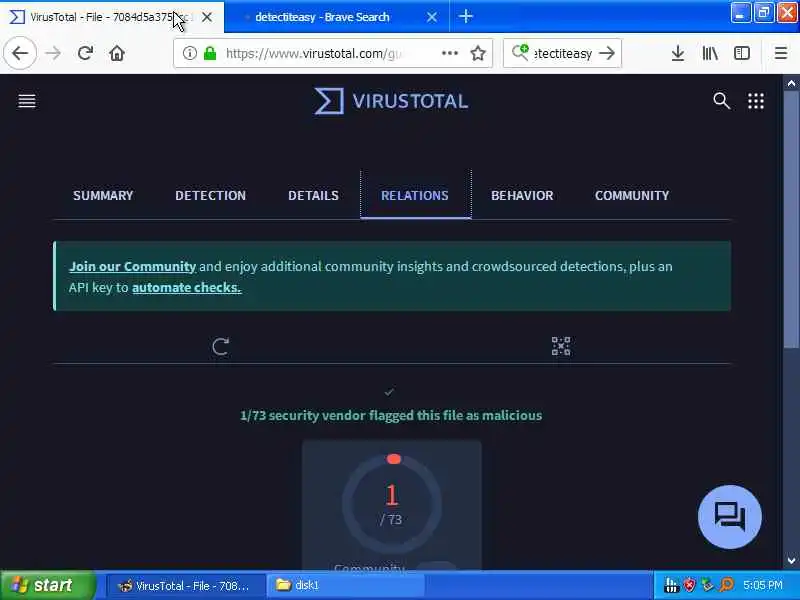Click the detectiteasy search field

pos(562,53)
